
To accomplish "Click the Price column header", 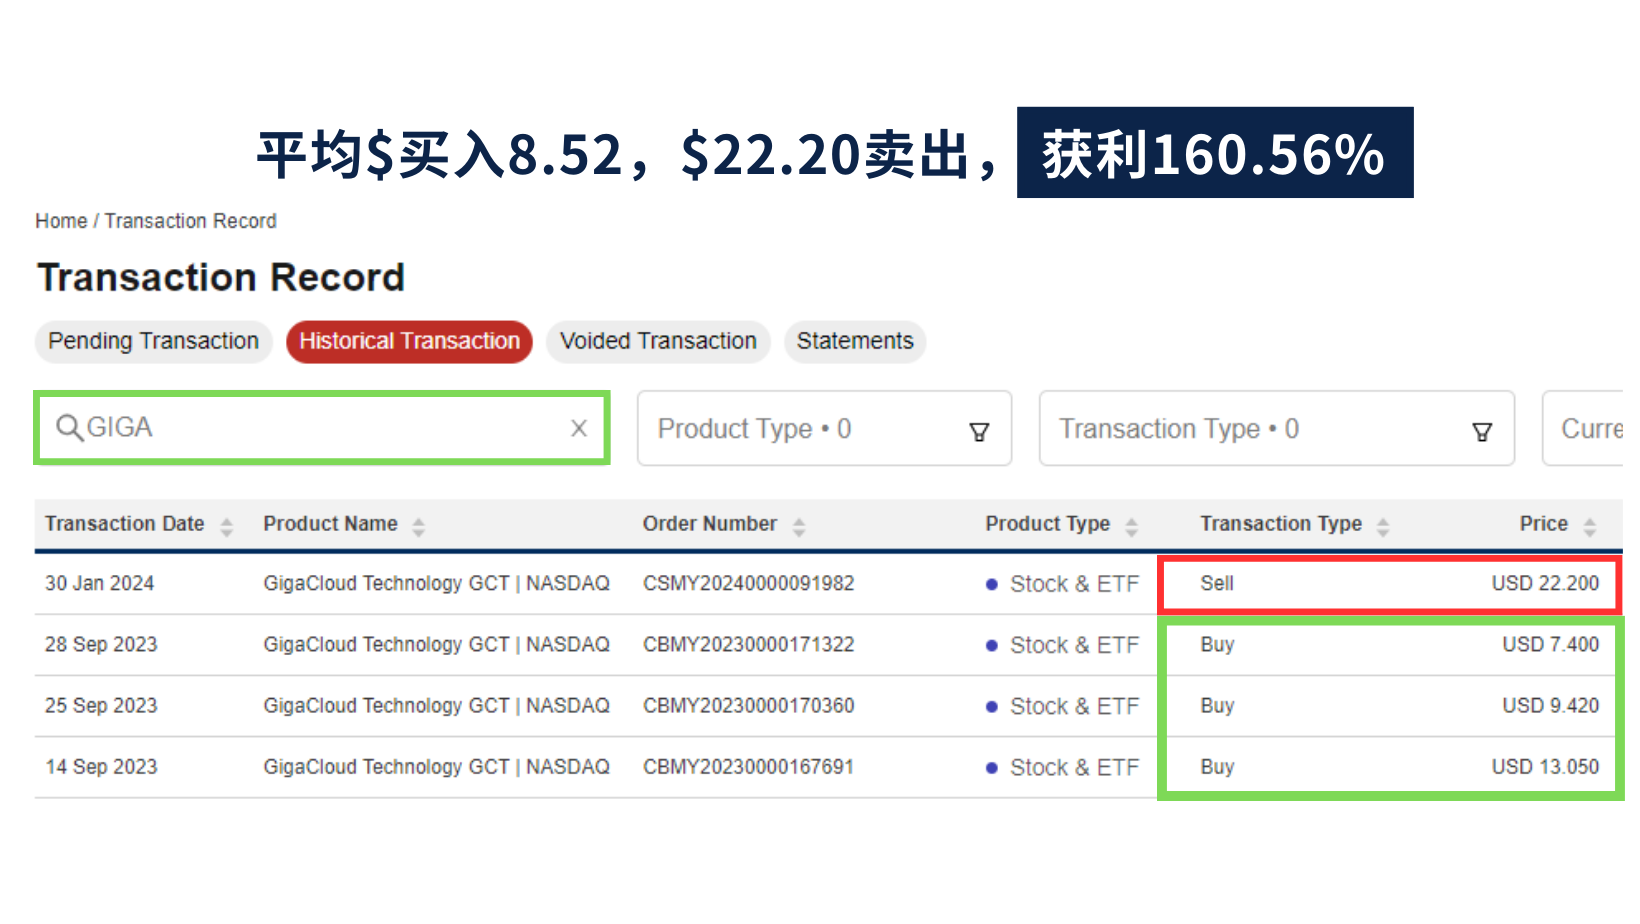I will (1544, 524).
